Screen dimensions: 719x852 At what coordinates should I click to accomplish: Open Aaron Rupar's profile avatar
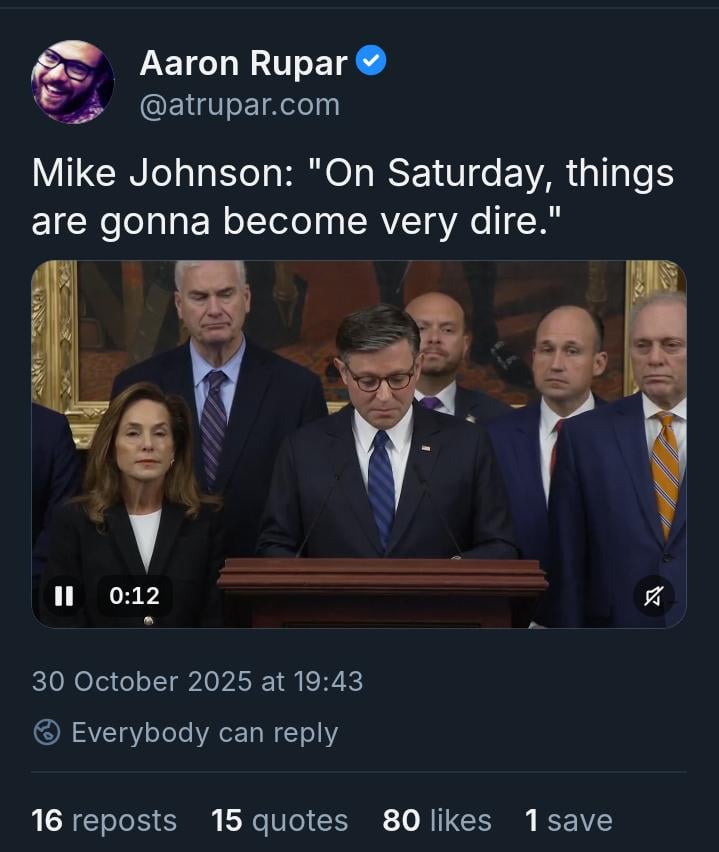coord(72,82)
